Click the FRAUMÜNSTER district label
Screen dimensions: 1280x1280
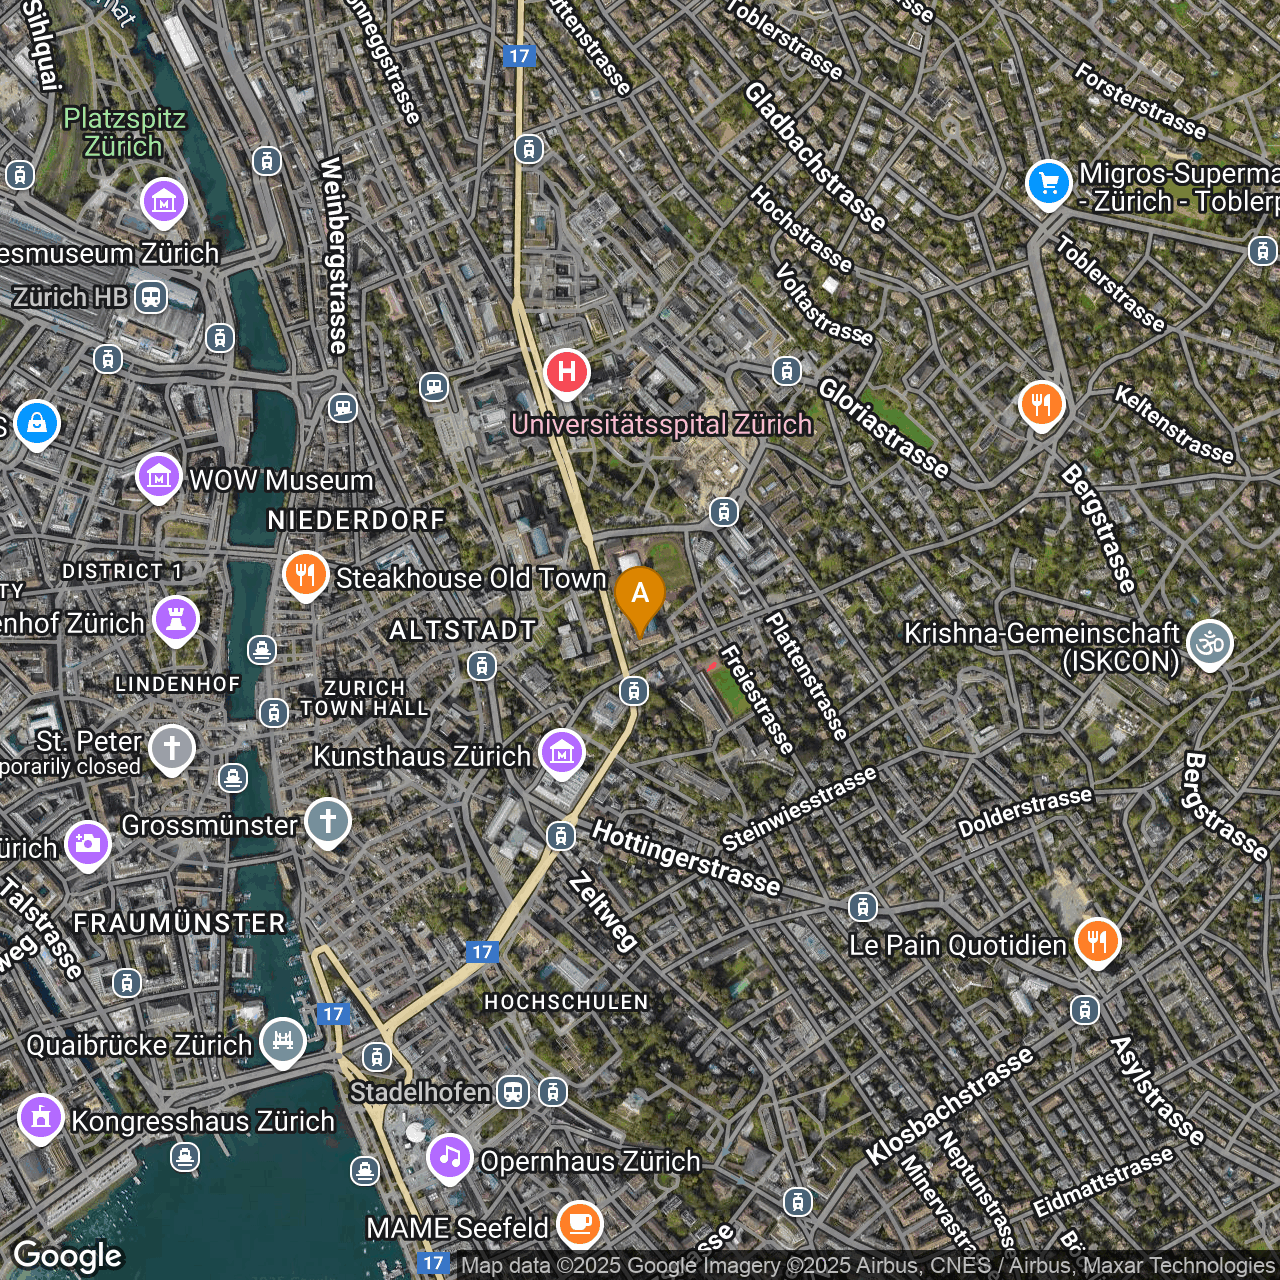pos(180,923)
